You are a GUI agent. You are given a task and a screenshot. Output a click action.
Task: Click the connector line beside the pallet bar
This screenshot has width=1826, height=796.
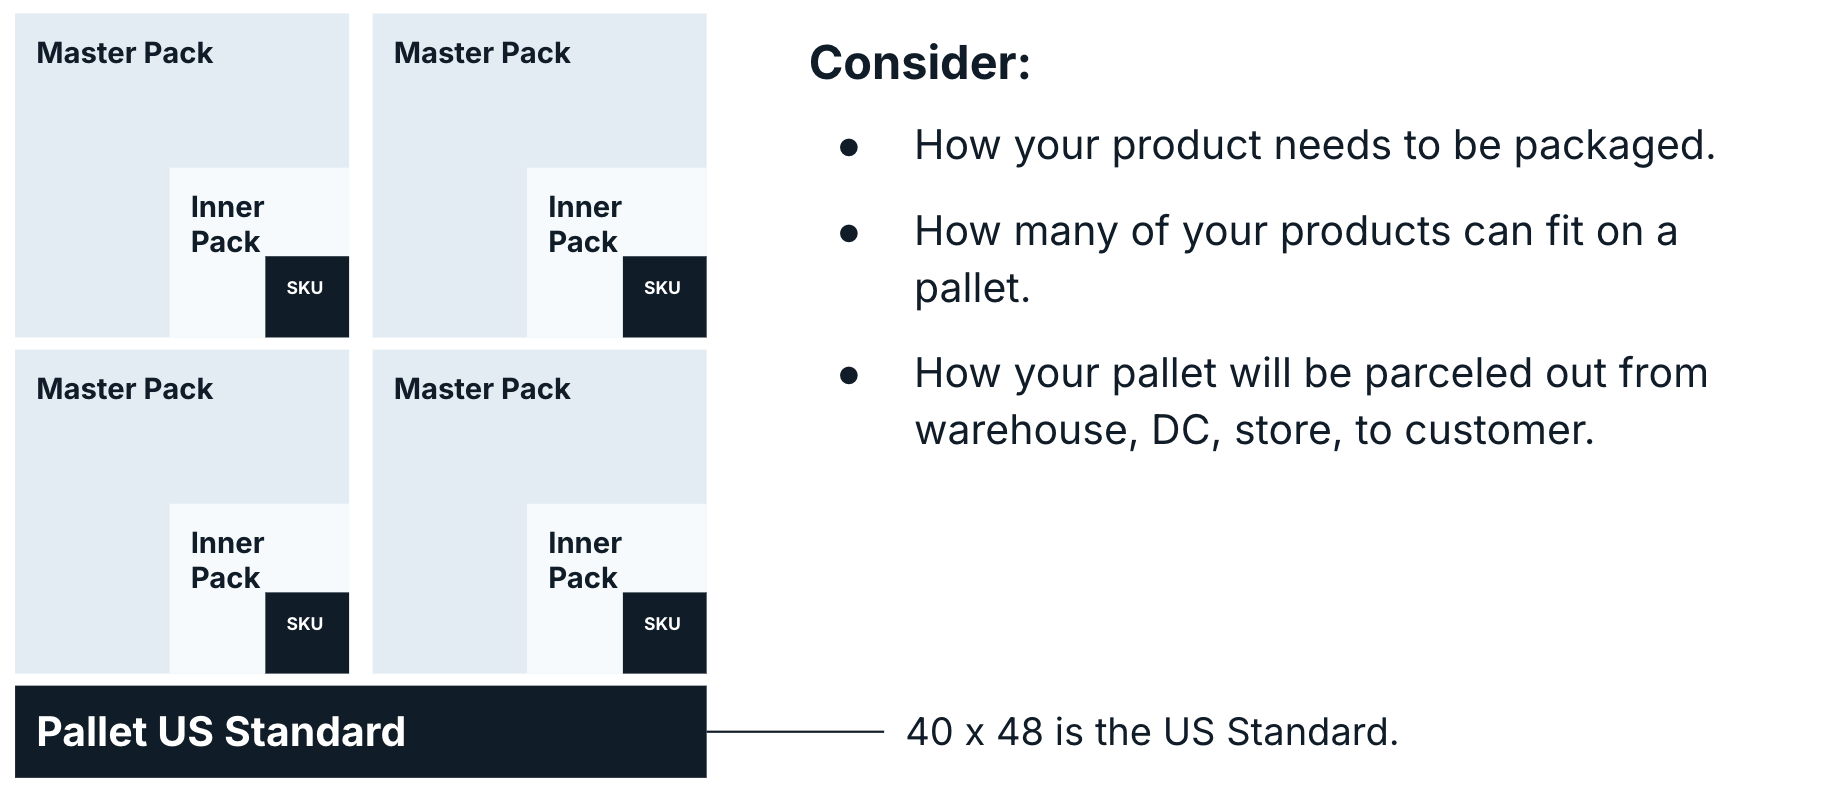point(795,732)
